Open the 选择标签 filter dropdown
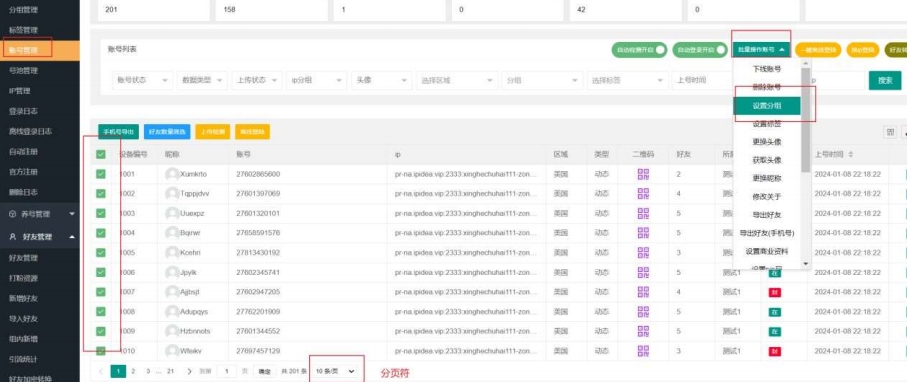Screen dimensions: 911x382 pyautogui.click(x=627, y=80)
